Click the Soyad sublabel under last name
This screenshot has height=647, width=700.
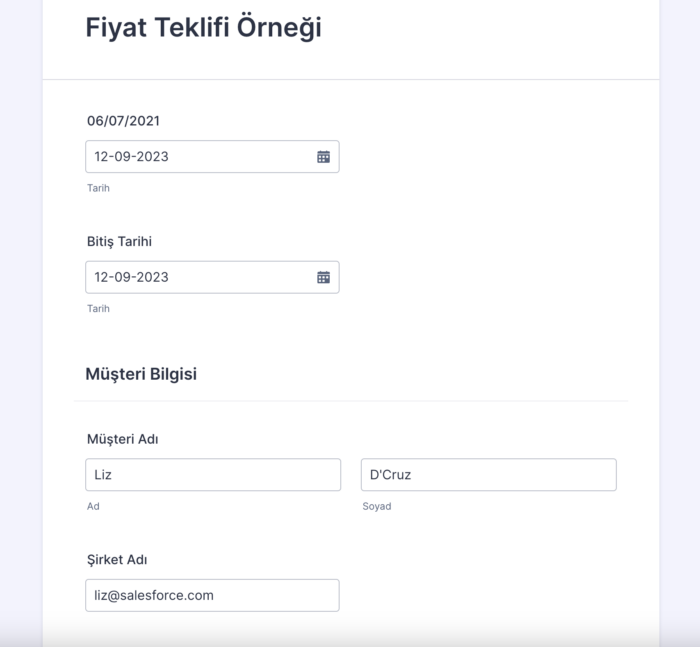[x=377, y=506]
